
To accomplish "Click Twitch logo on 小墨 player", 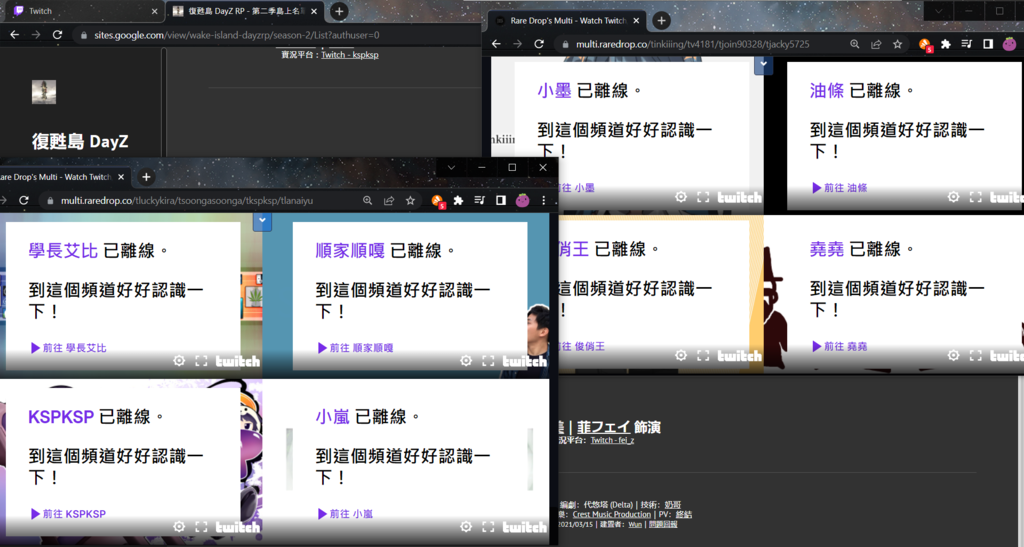I will tap(739, 197).
